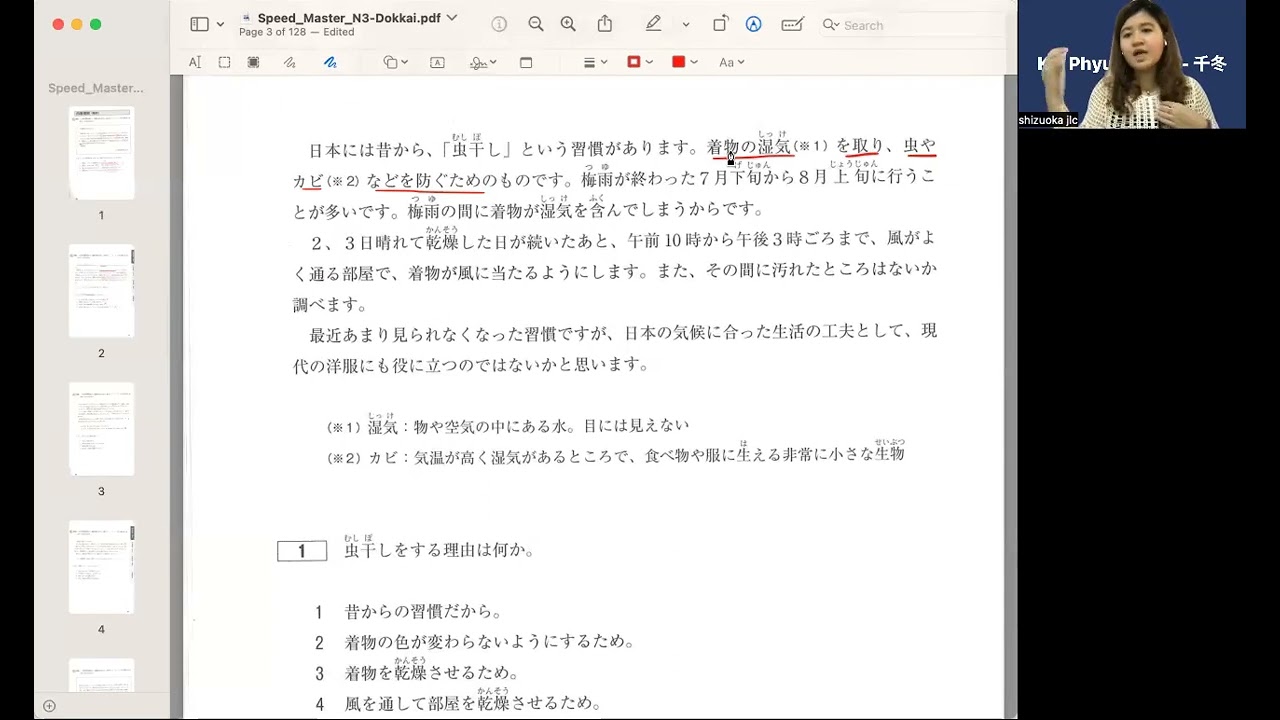Open the Speed_Master_N3-Dokkai.pdf title dropdown
The width and height of the screenshot is (1280, 720).
coord(451,18)
